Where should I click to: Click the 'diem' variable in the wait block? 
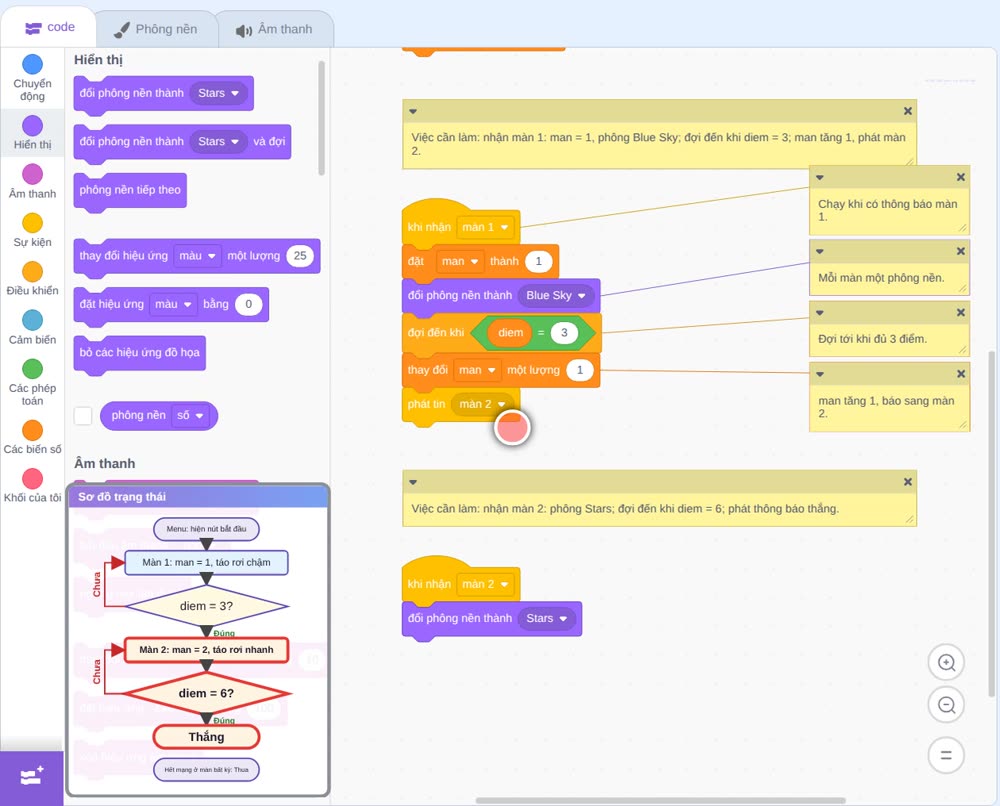[x=510, y=333]
